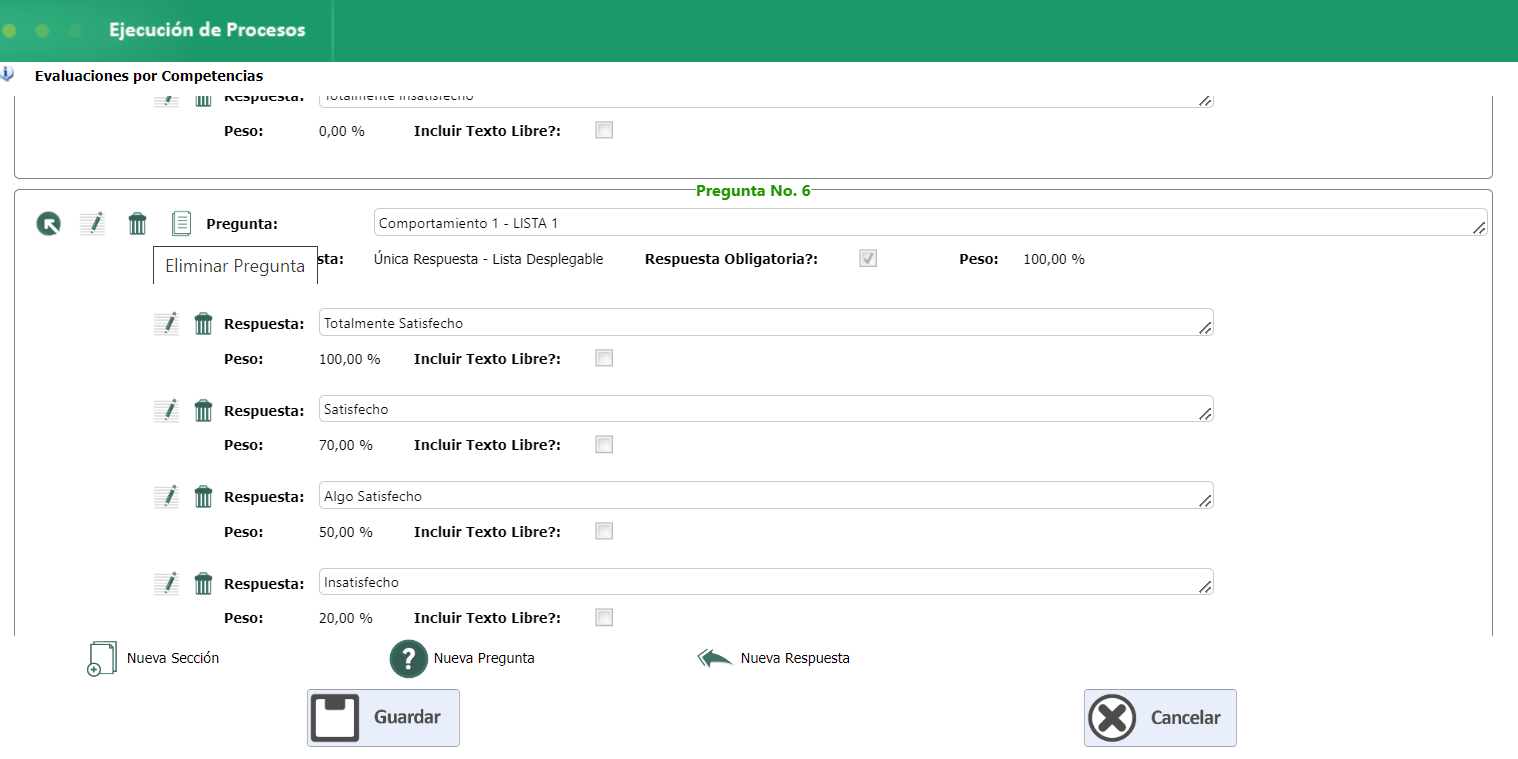The width and height of the screenshot is (1518, 759).
Task: Click the 'Satisfecho' answer text field
Action: [766, 409]
